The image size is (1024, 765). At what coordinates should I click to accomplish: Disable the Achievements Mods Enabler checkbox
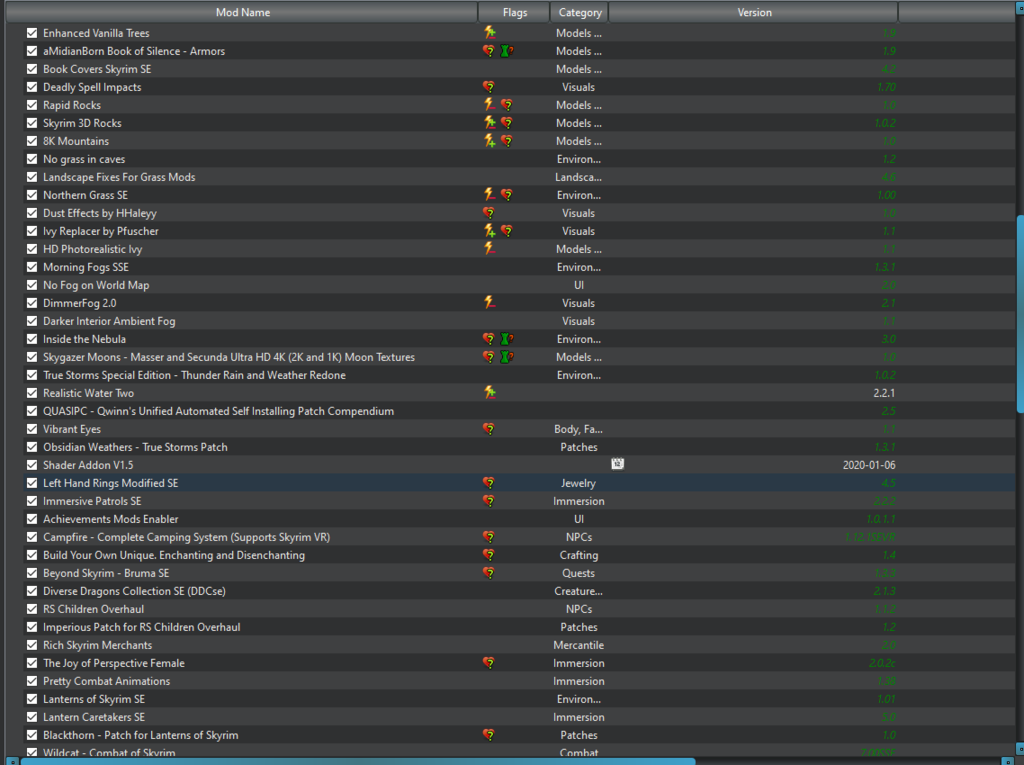[x=32, y=519]
